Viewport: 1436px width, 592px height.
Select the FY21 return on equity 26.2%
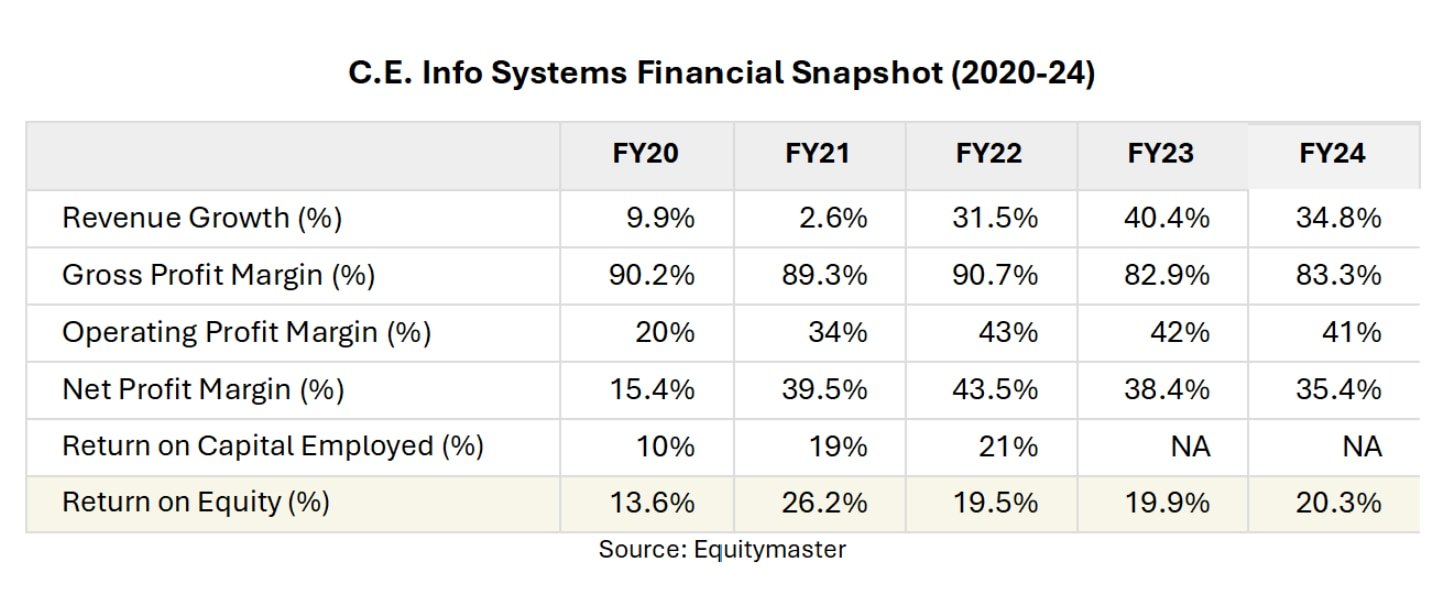824,502
